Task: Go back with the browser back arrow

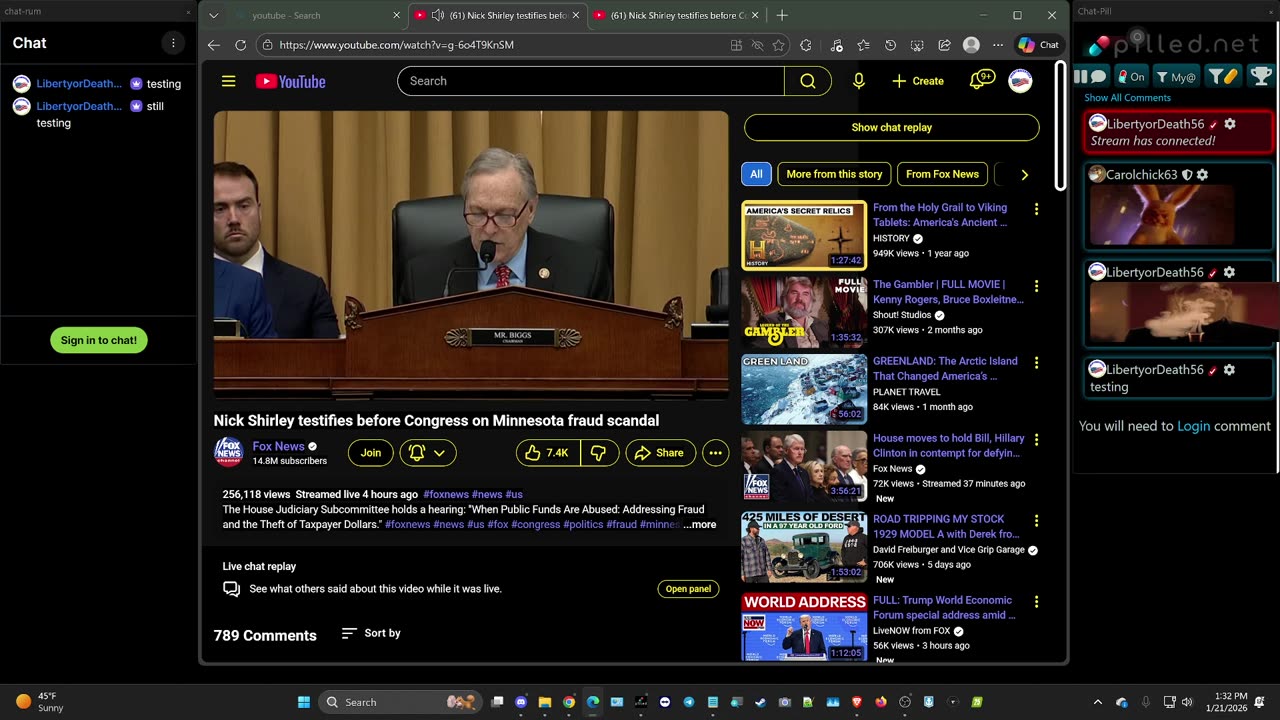Action: click(214, 45)
